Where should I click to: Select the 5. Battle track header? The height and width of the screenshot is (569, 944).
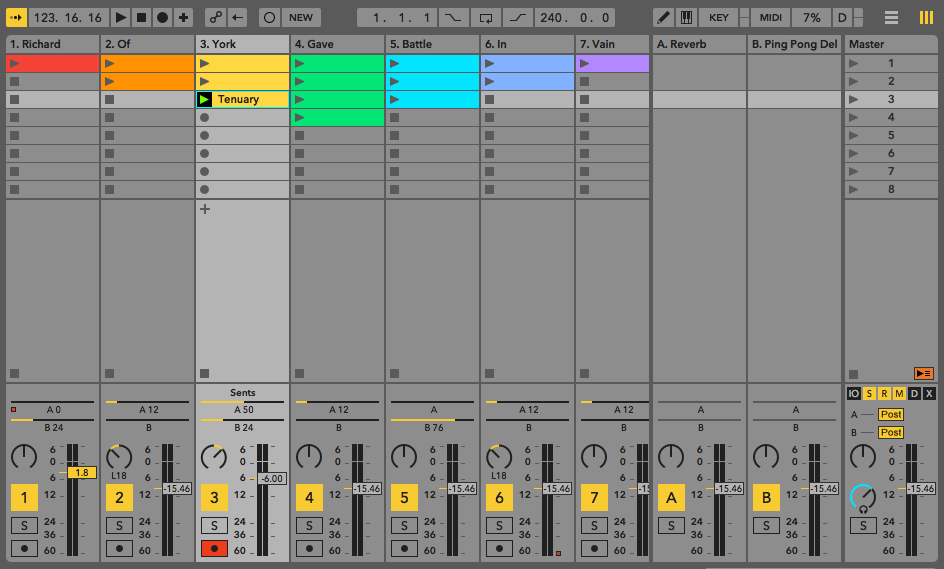(432, 44)
